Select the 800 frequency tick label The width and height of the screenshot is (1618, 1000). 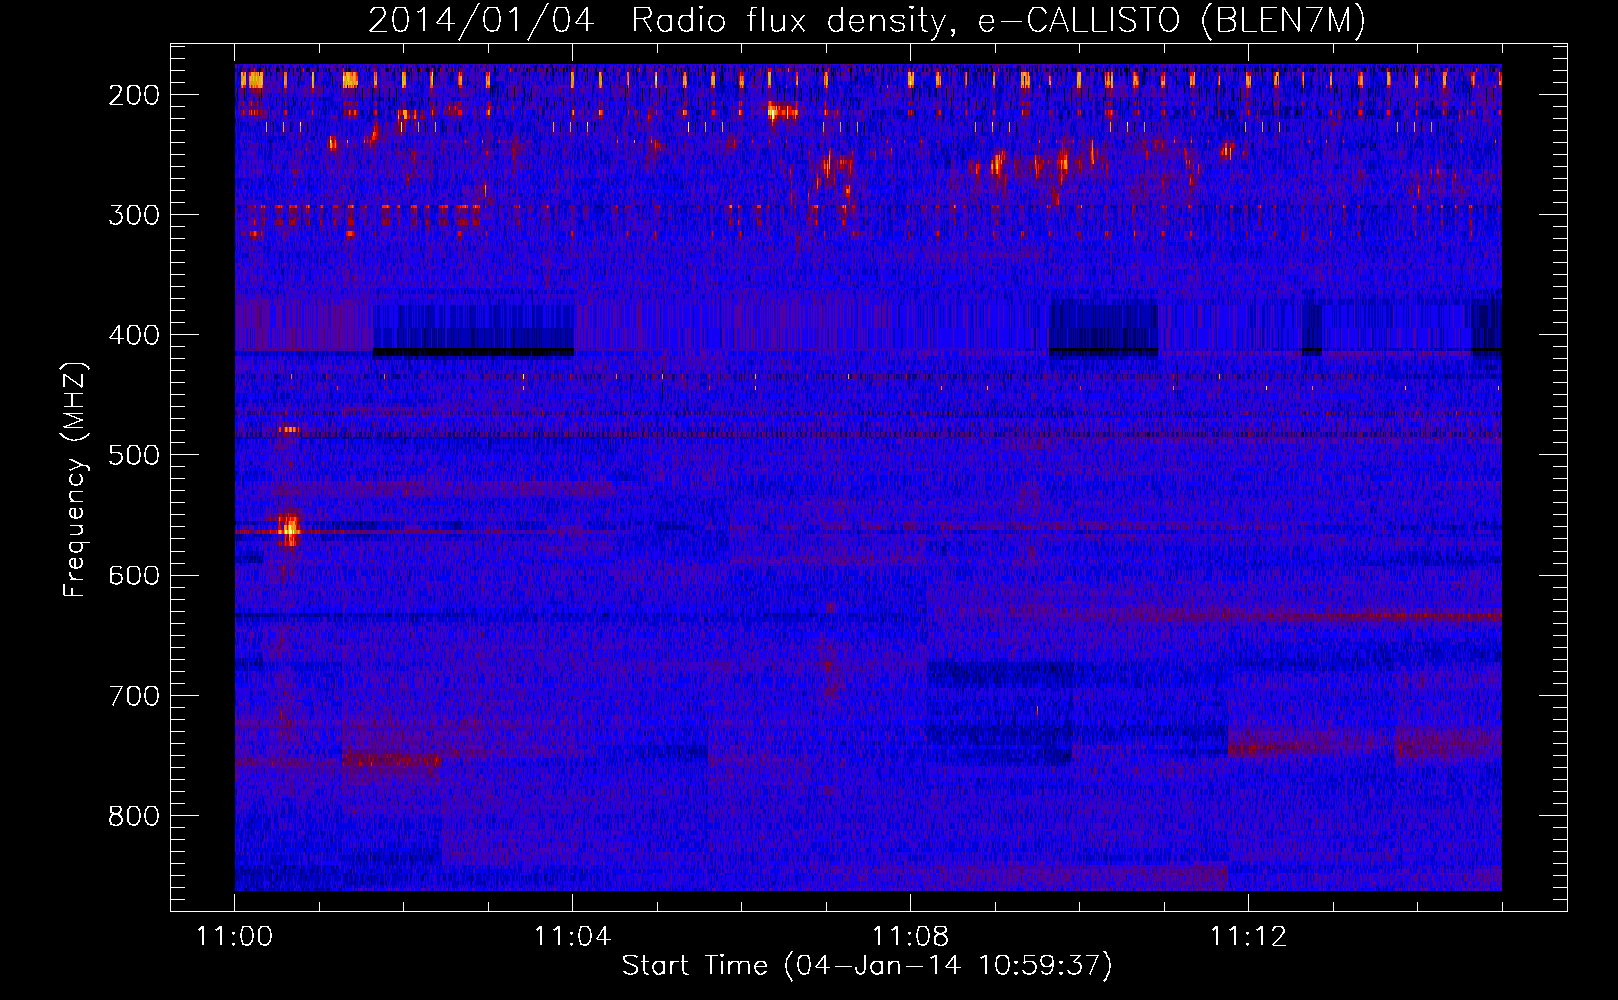point(134,816)
